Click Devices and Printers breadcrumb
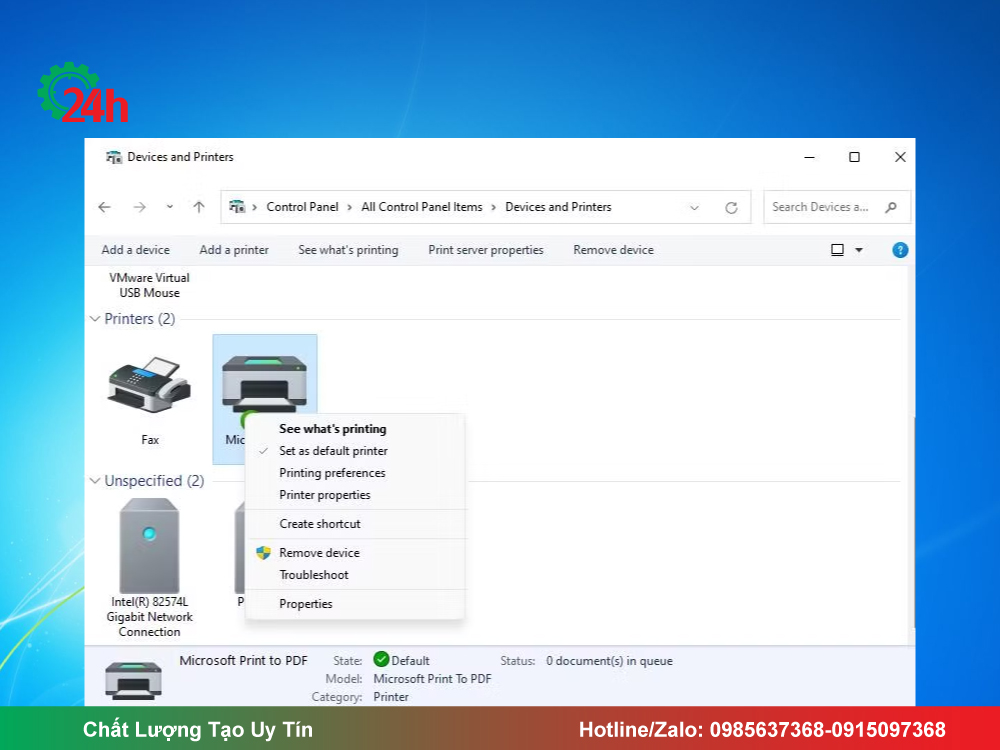Viewport: 1000px width, 750px height. (x=558, y=207)
